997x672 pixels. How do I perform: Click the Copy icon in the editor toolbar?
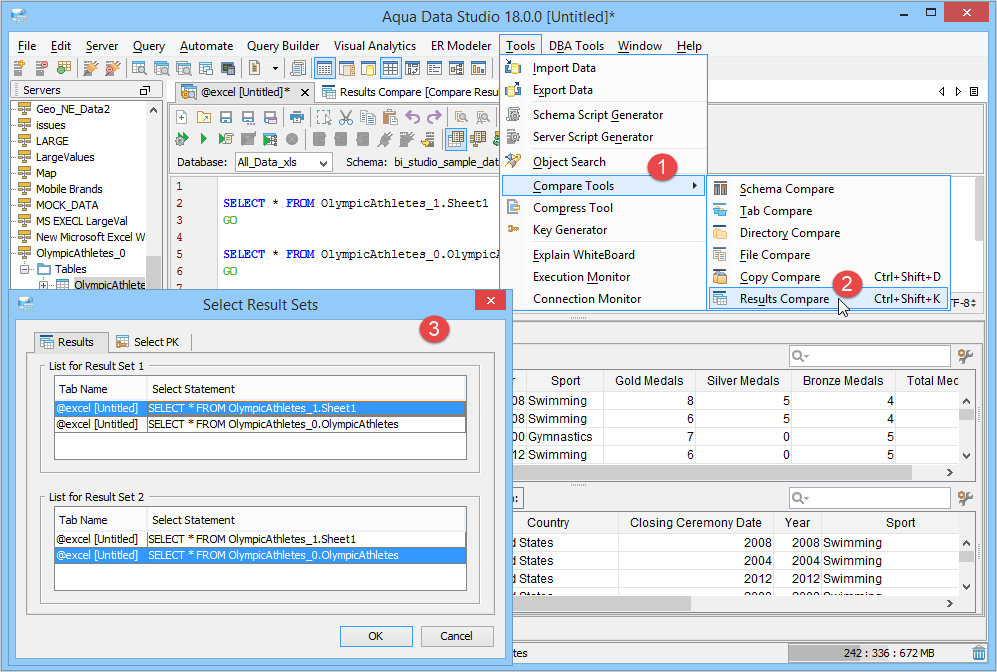[x=368, y=117]
